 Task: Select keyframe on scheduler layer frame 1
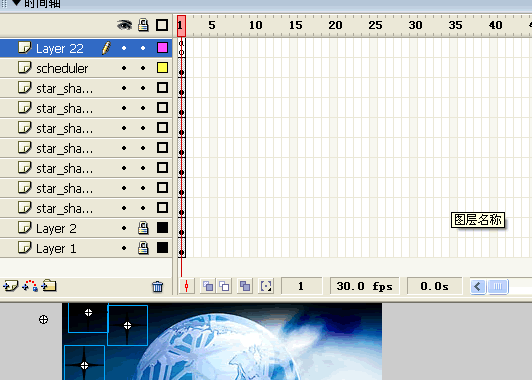point(182,68)
